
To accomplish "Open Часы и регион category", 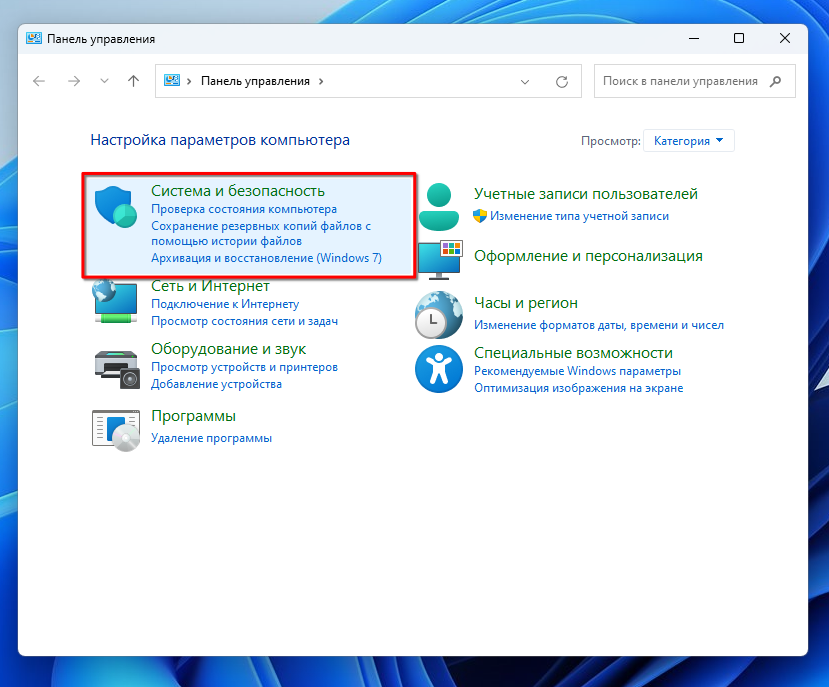I will point(526,303).
